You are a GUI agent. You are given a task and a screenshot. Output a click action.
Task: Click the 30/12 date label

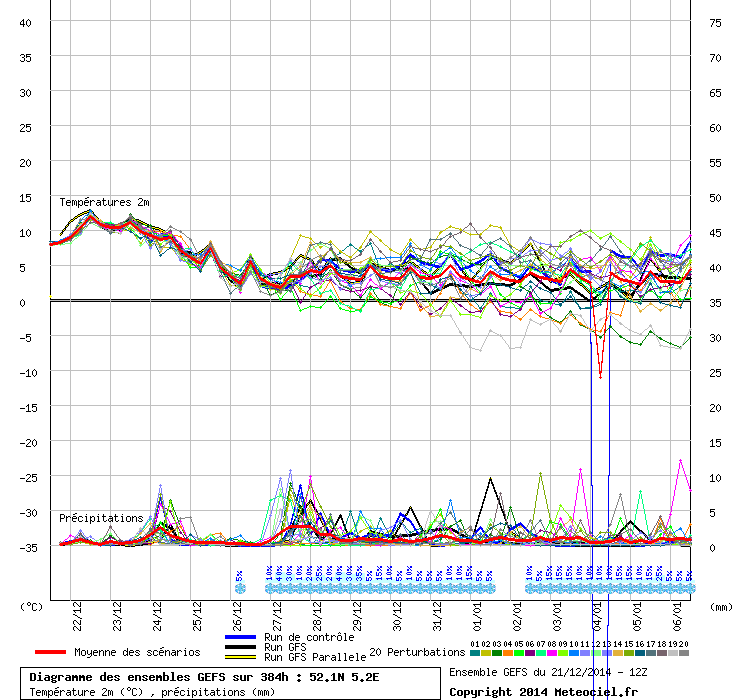[x=397, y=616]
